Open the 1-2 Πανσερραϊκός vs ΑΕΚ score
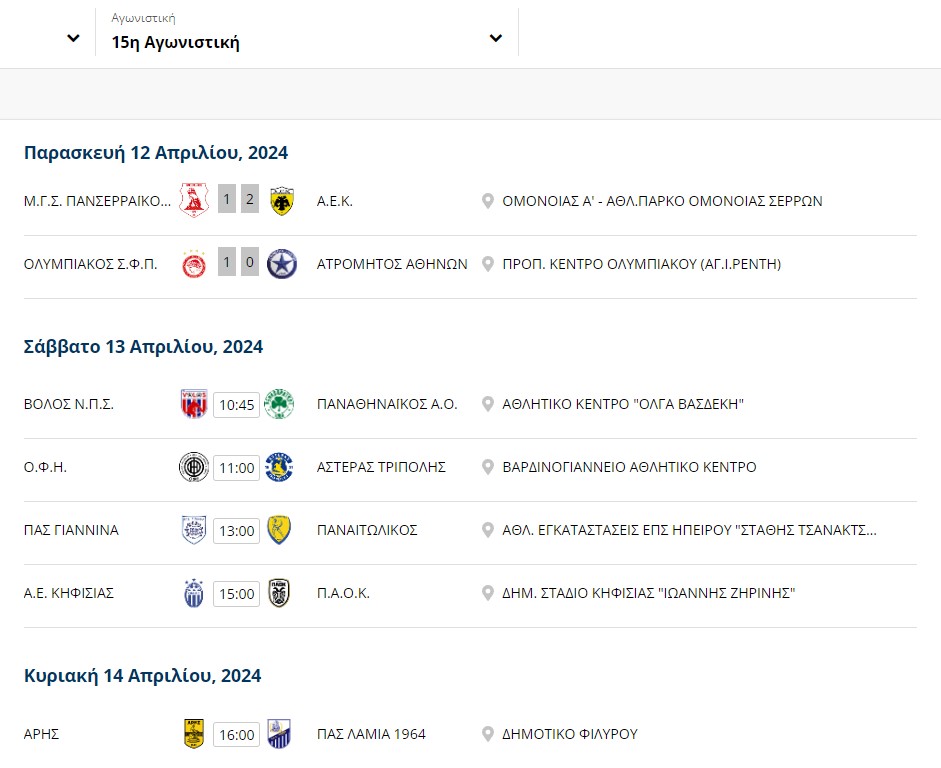This screenshot has height=768, width=941. (x=238, y=200)
